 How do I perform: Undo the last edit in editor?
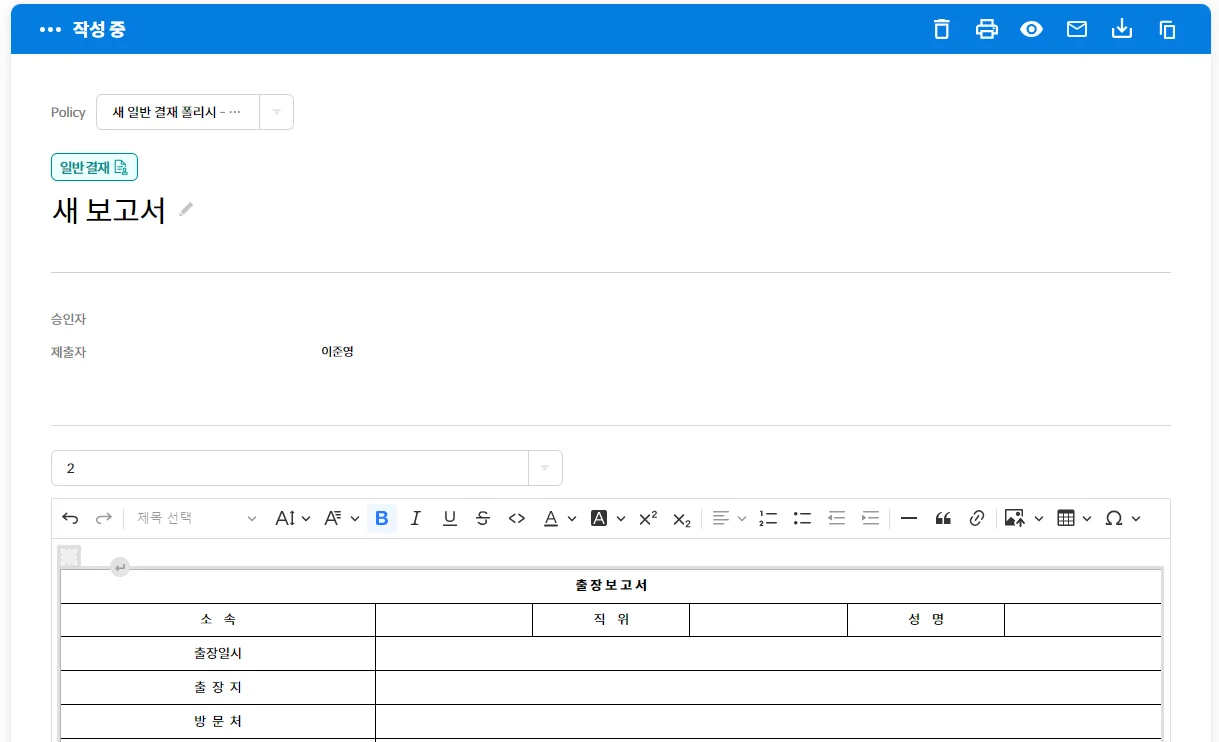coord(70,518)
